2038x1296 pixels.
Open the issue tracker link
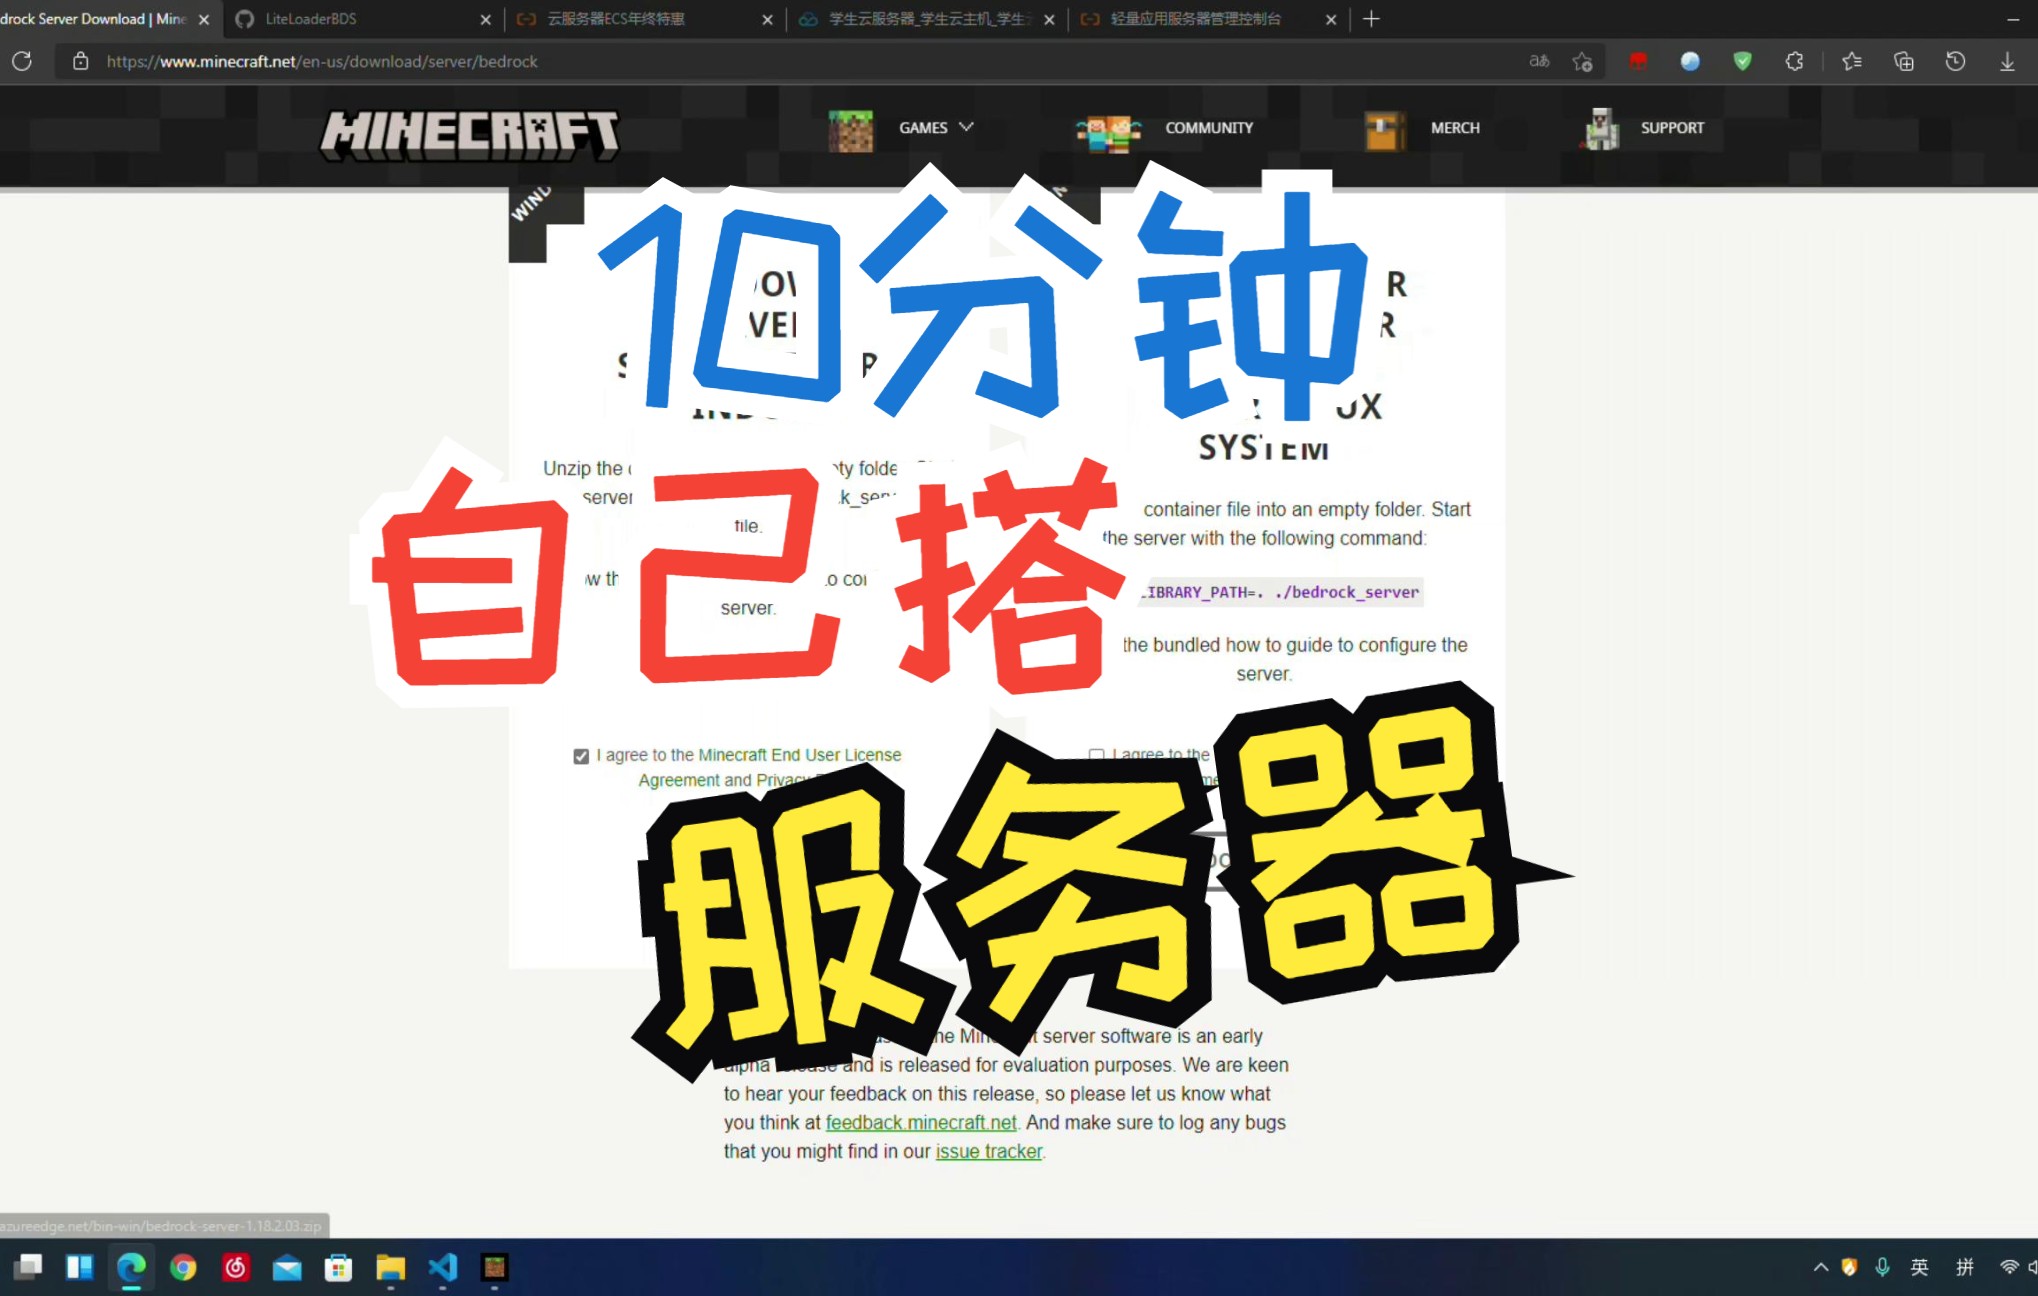[988, 1152]
